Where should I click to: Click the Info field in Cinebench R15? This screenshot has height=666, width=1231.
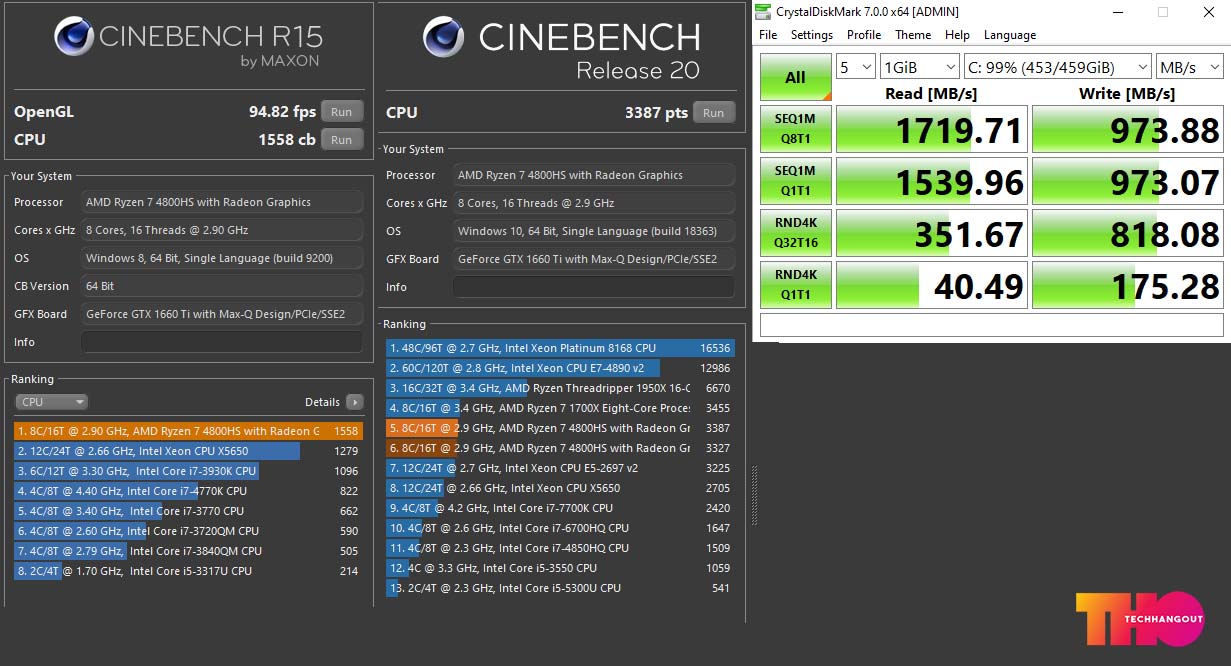point(222,342)
